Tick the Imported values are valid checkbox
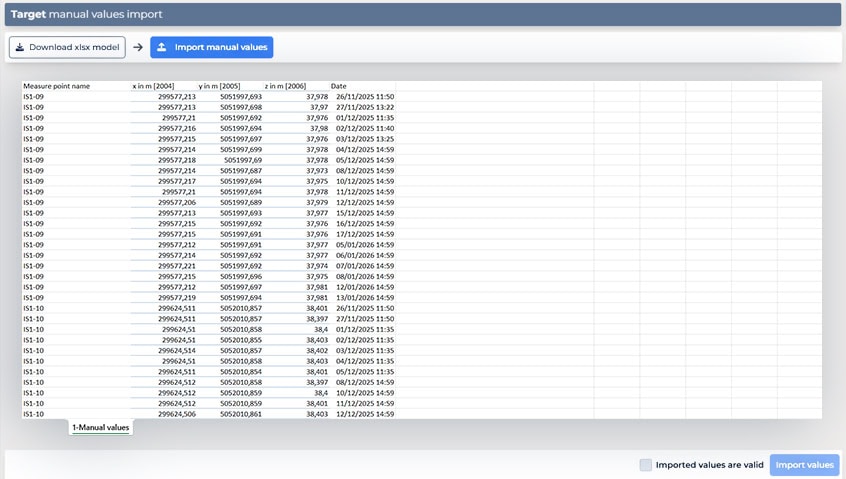 click(x=646, y=465)
